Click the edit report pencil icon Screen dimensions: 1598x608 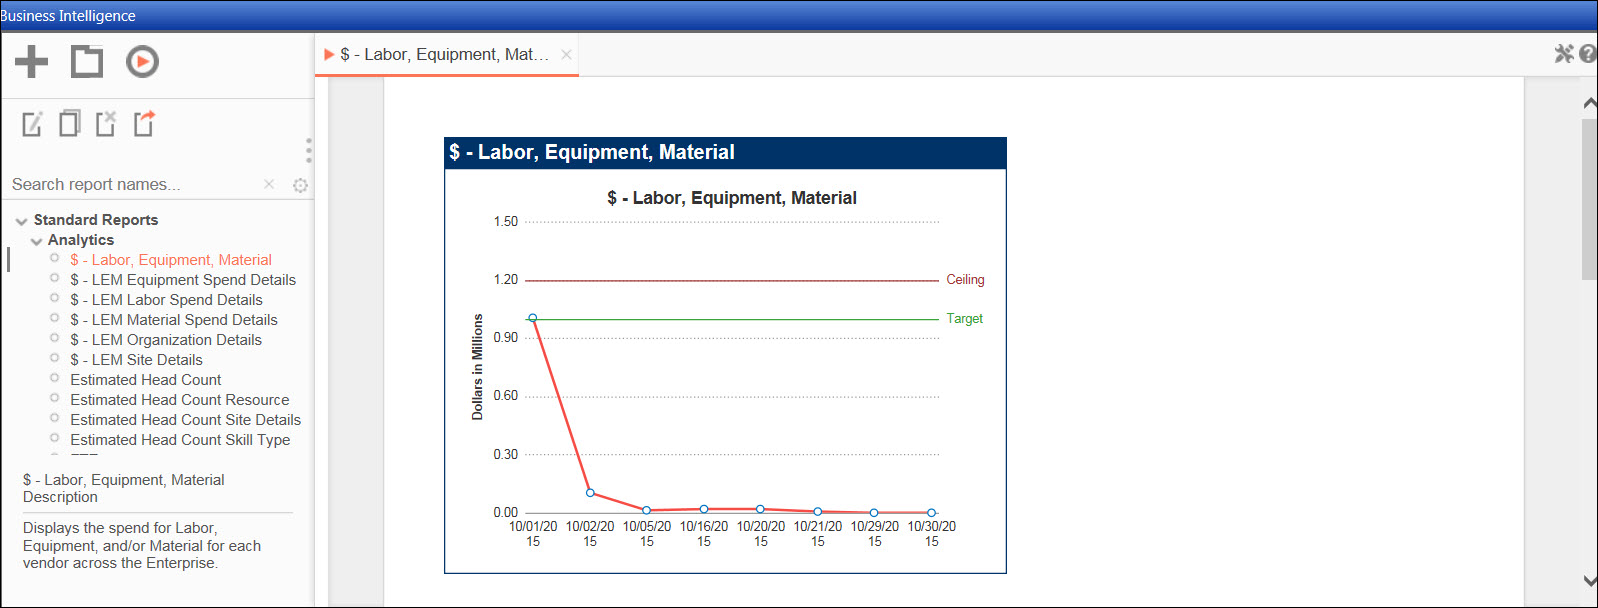tap(33, 124)
